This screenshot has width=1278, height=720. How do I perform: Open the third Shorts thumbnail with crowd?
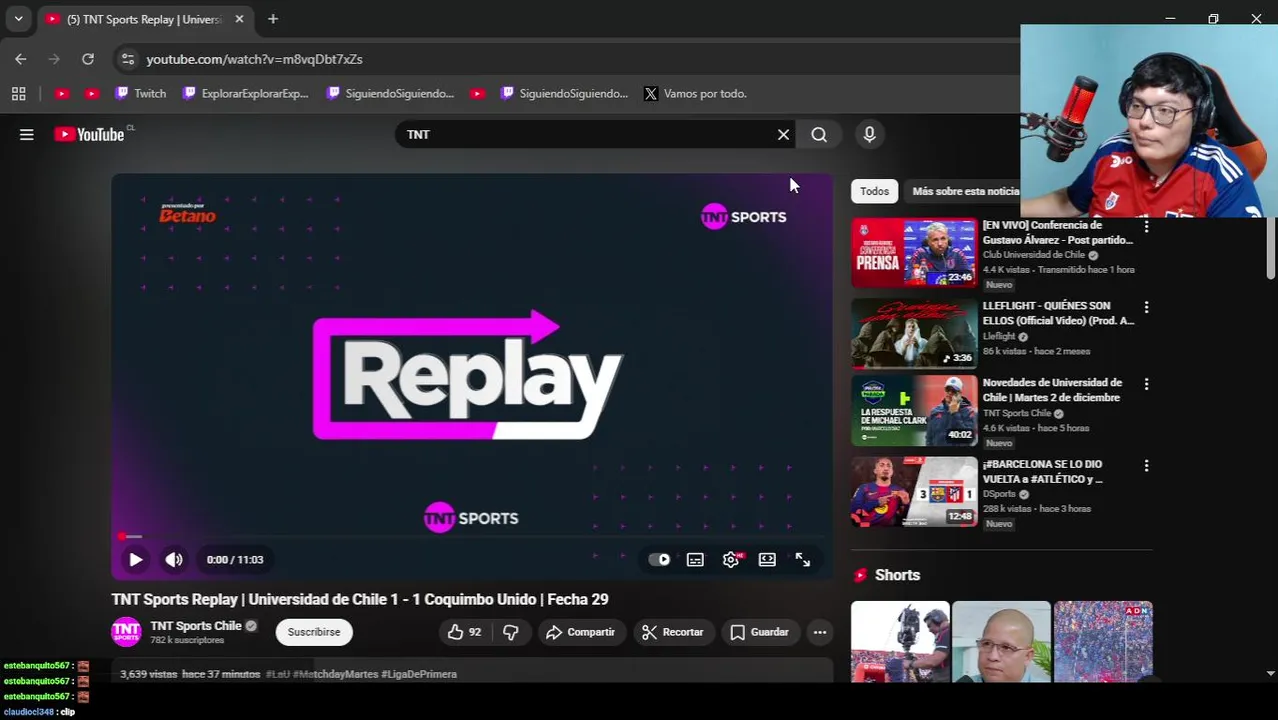click(1103, 641)
